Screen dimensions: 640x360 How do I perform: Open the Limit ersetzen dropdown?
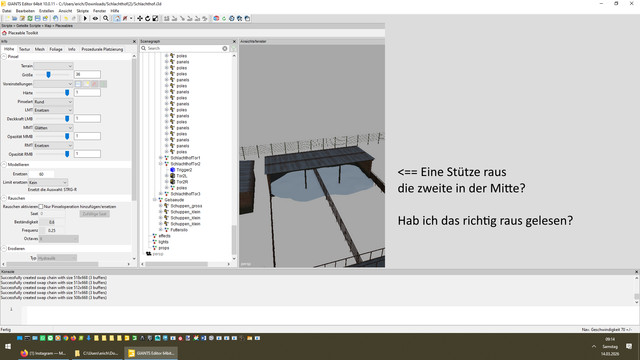(48, 182)
